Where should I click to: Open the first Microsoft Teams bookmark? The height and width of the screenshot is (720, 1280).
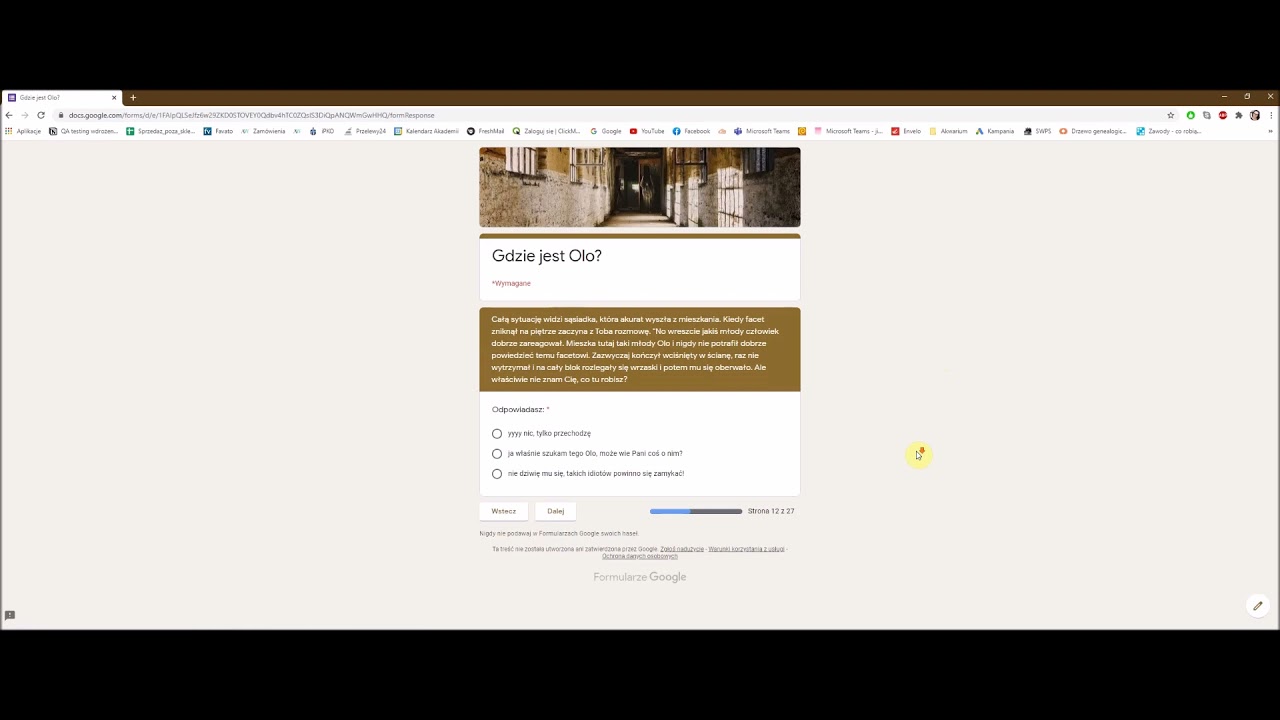click(x=762, y=131)
